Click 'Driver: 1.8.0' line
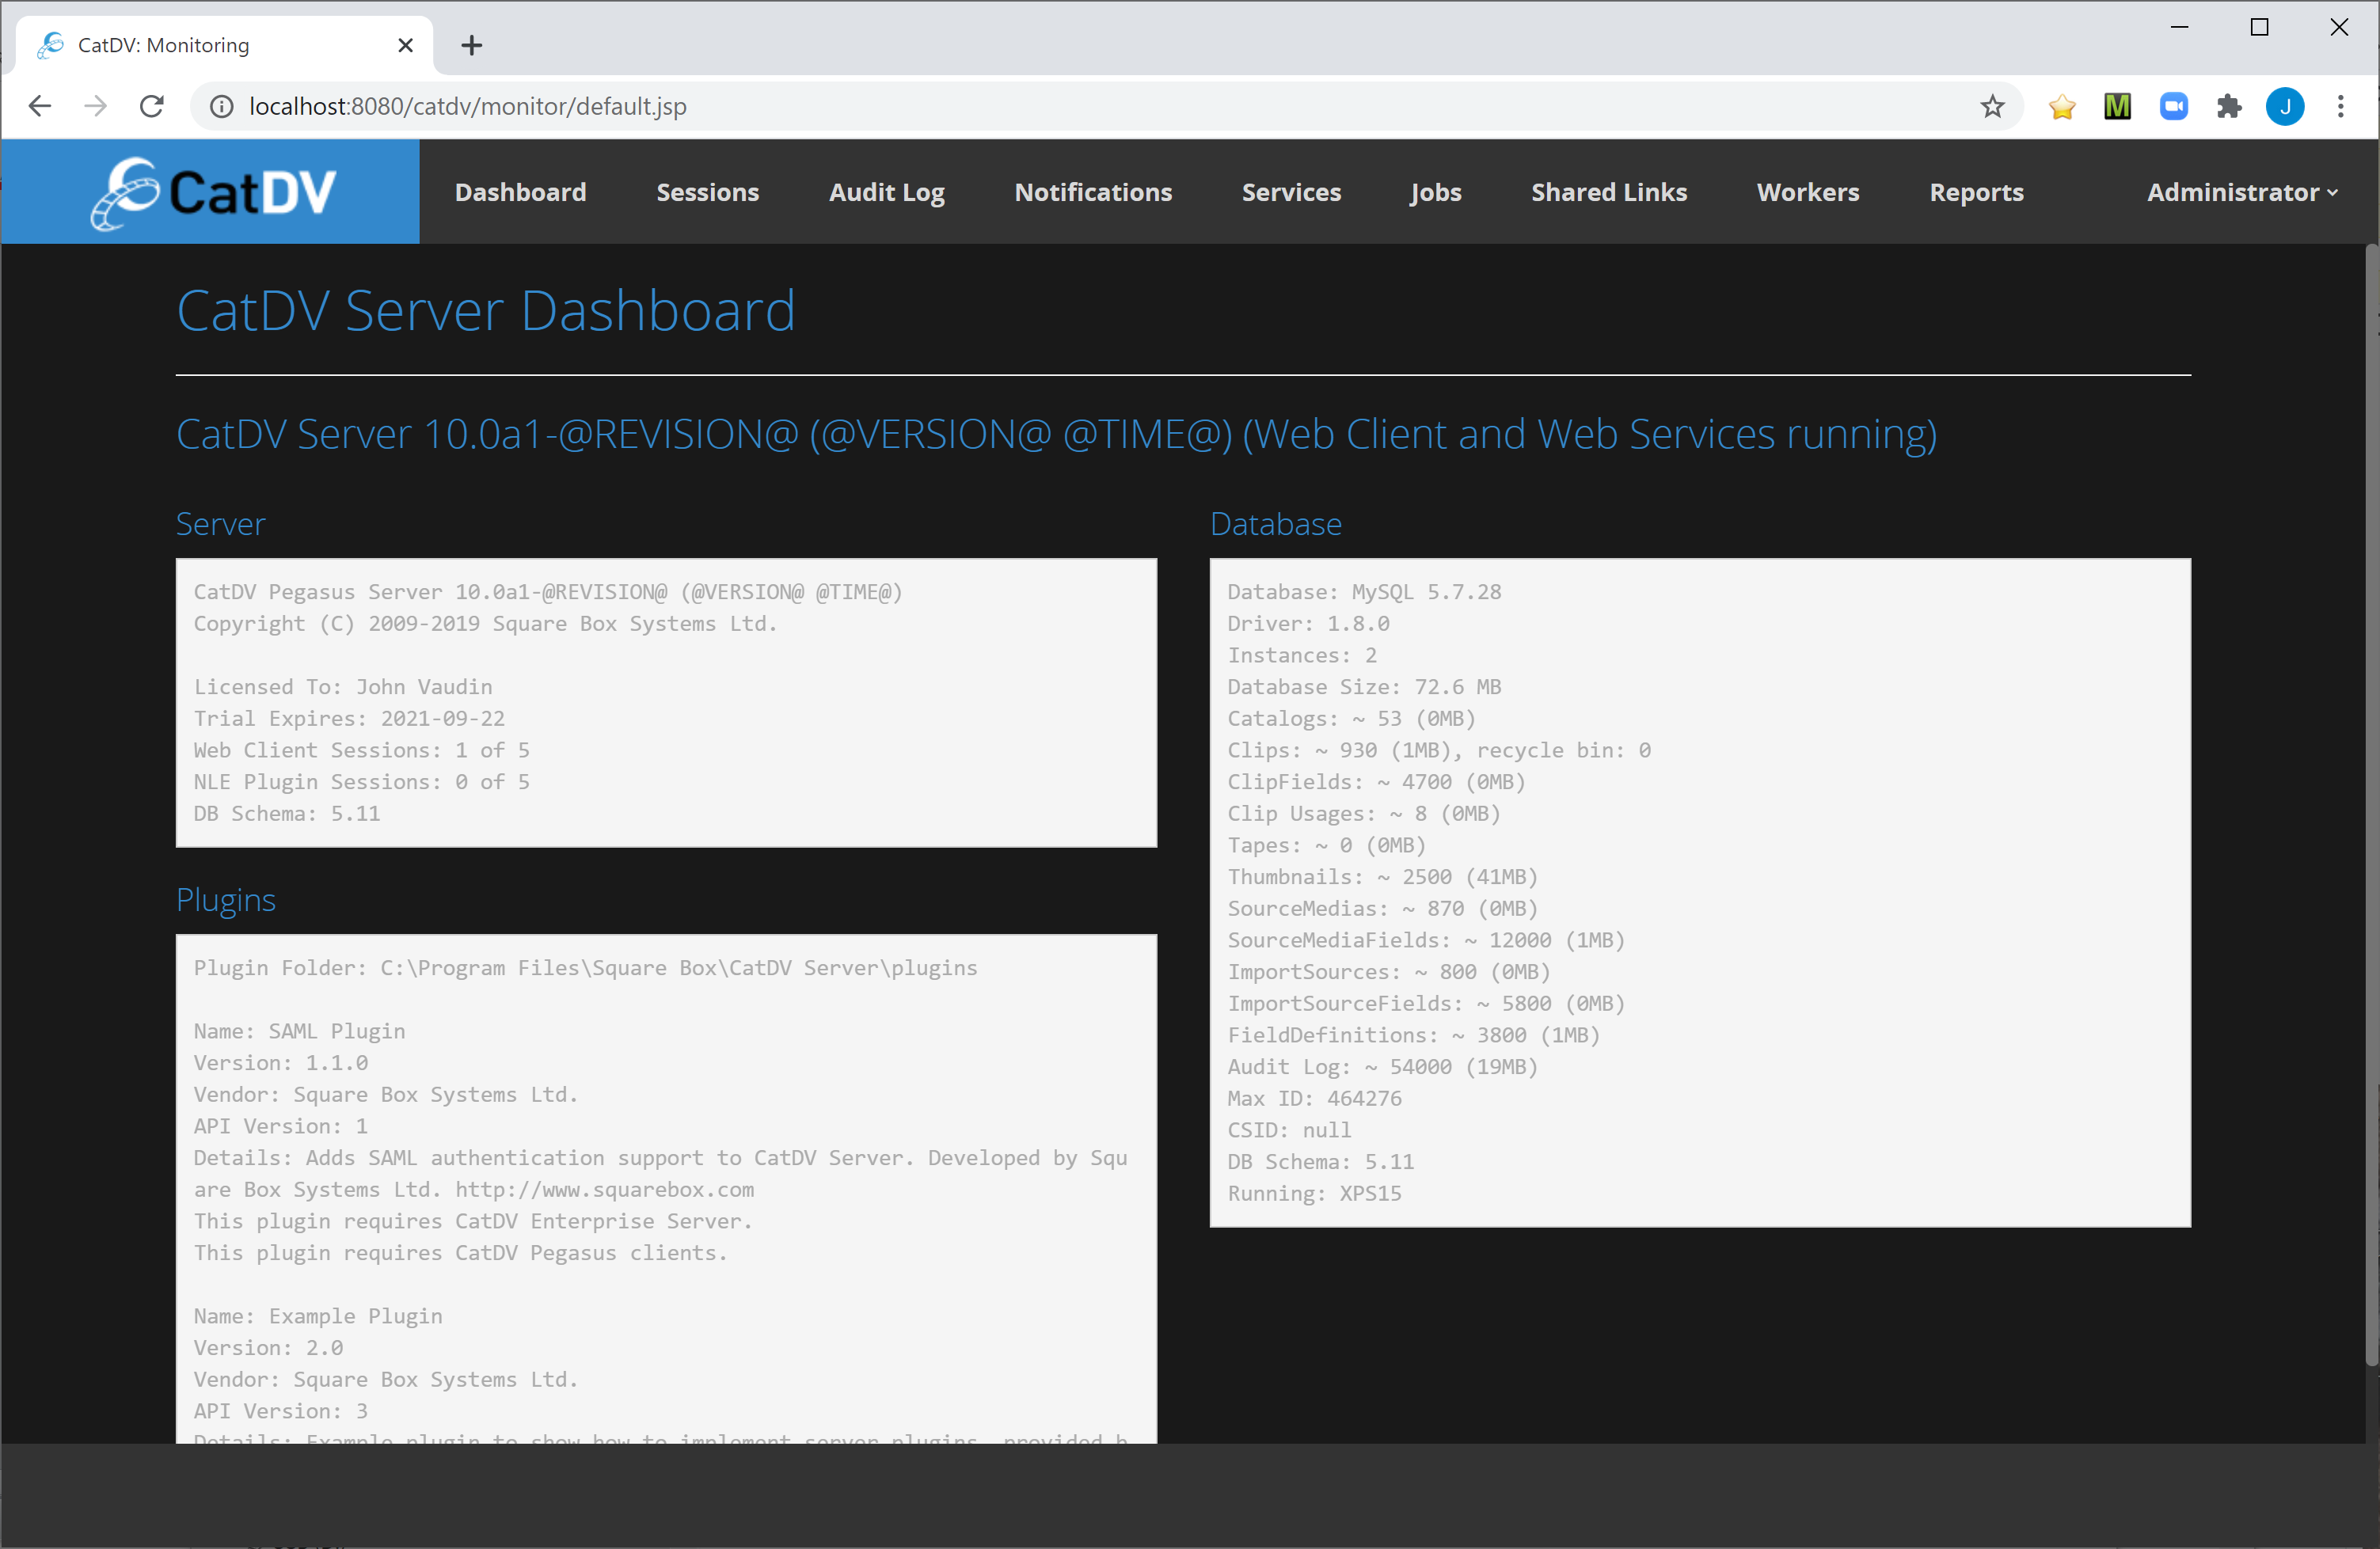2380x1549 pixels. click(1308, 624)
